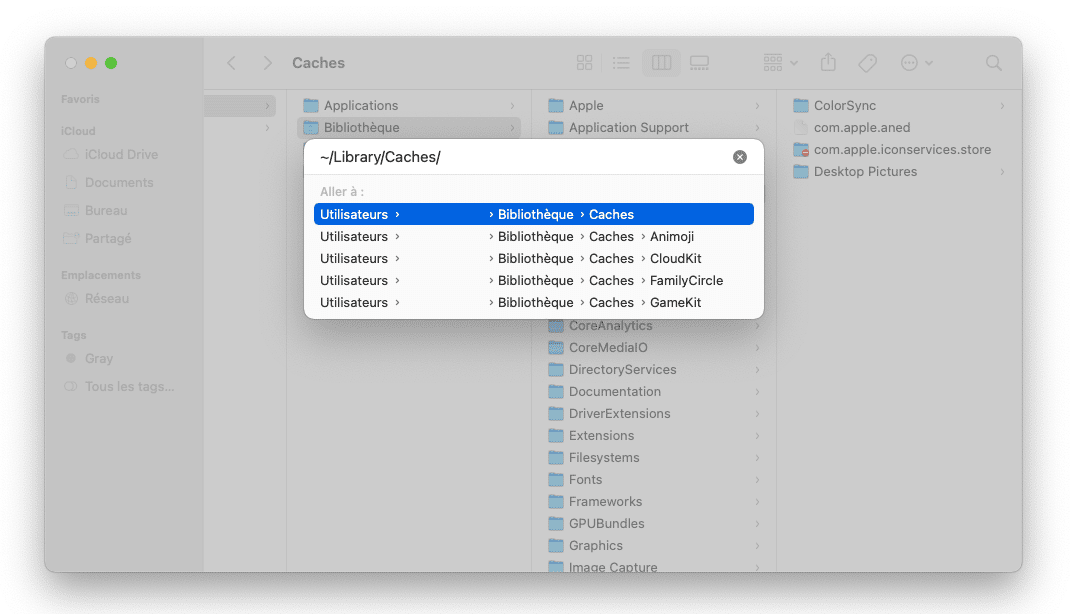Switch to list view

[x=622, y=63]
